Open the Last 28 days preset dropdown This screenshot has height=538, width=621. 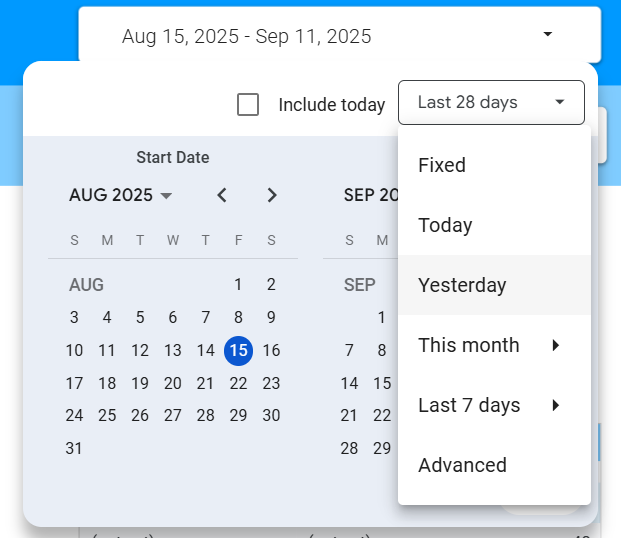click(491, 102)
